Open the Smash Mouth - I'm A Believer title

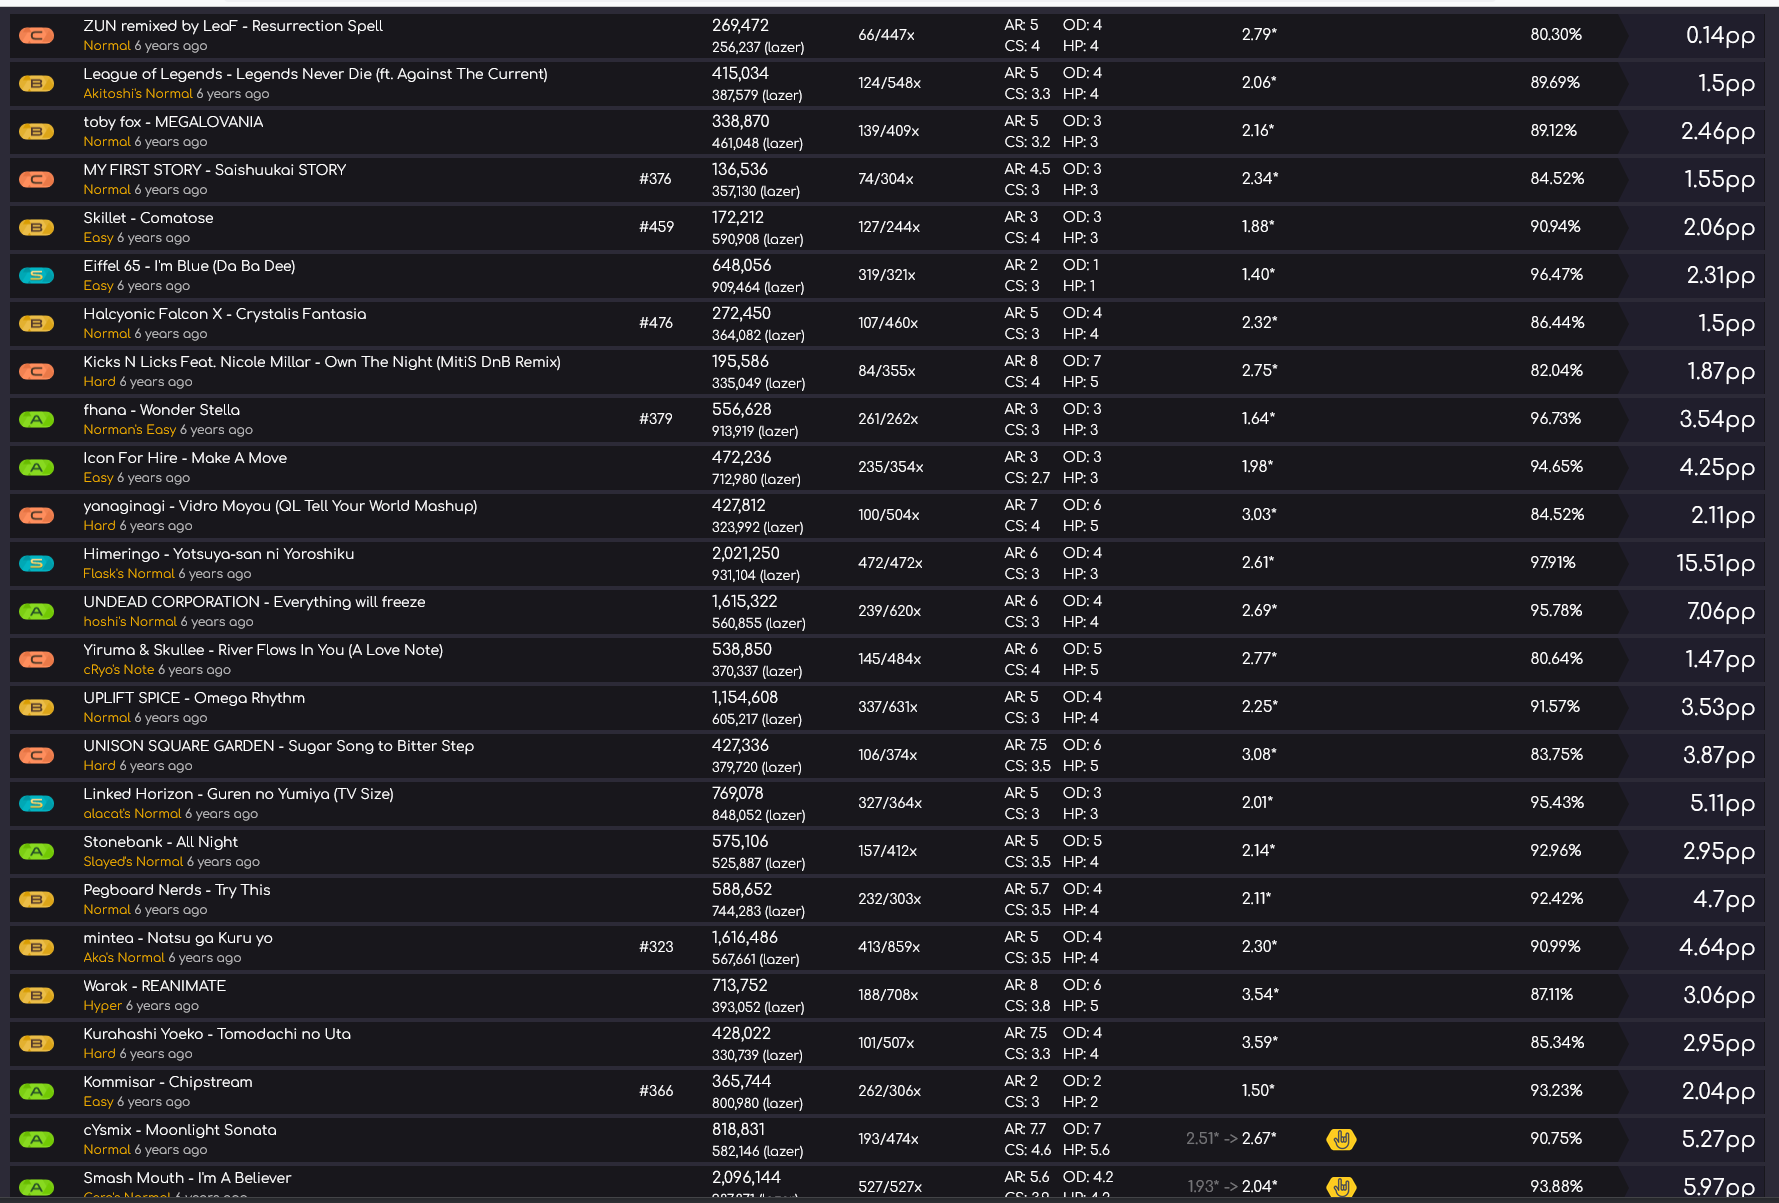click(x=187, y=1178)
